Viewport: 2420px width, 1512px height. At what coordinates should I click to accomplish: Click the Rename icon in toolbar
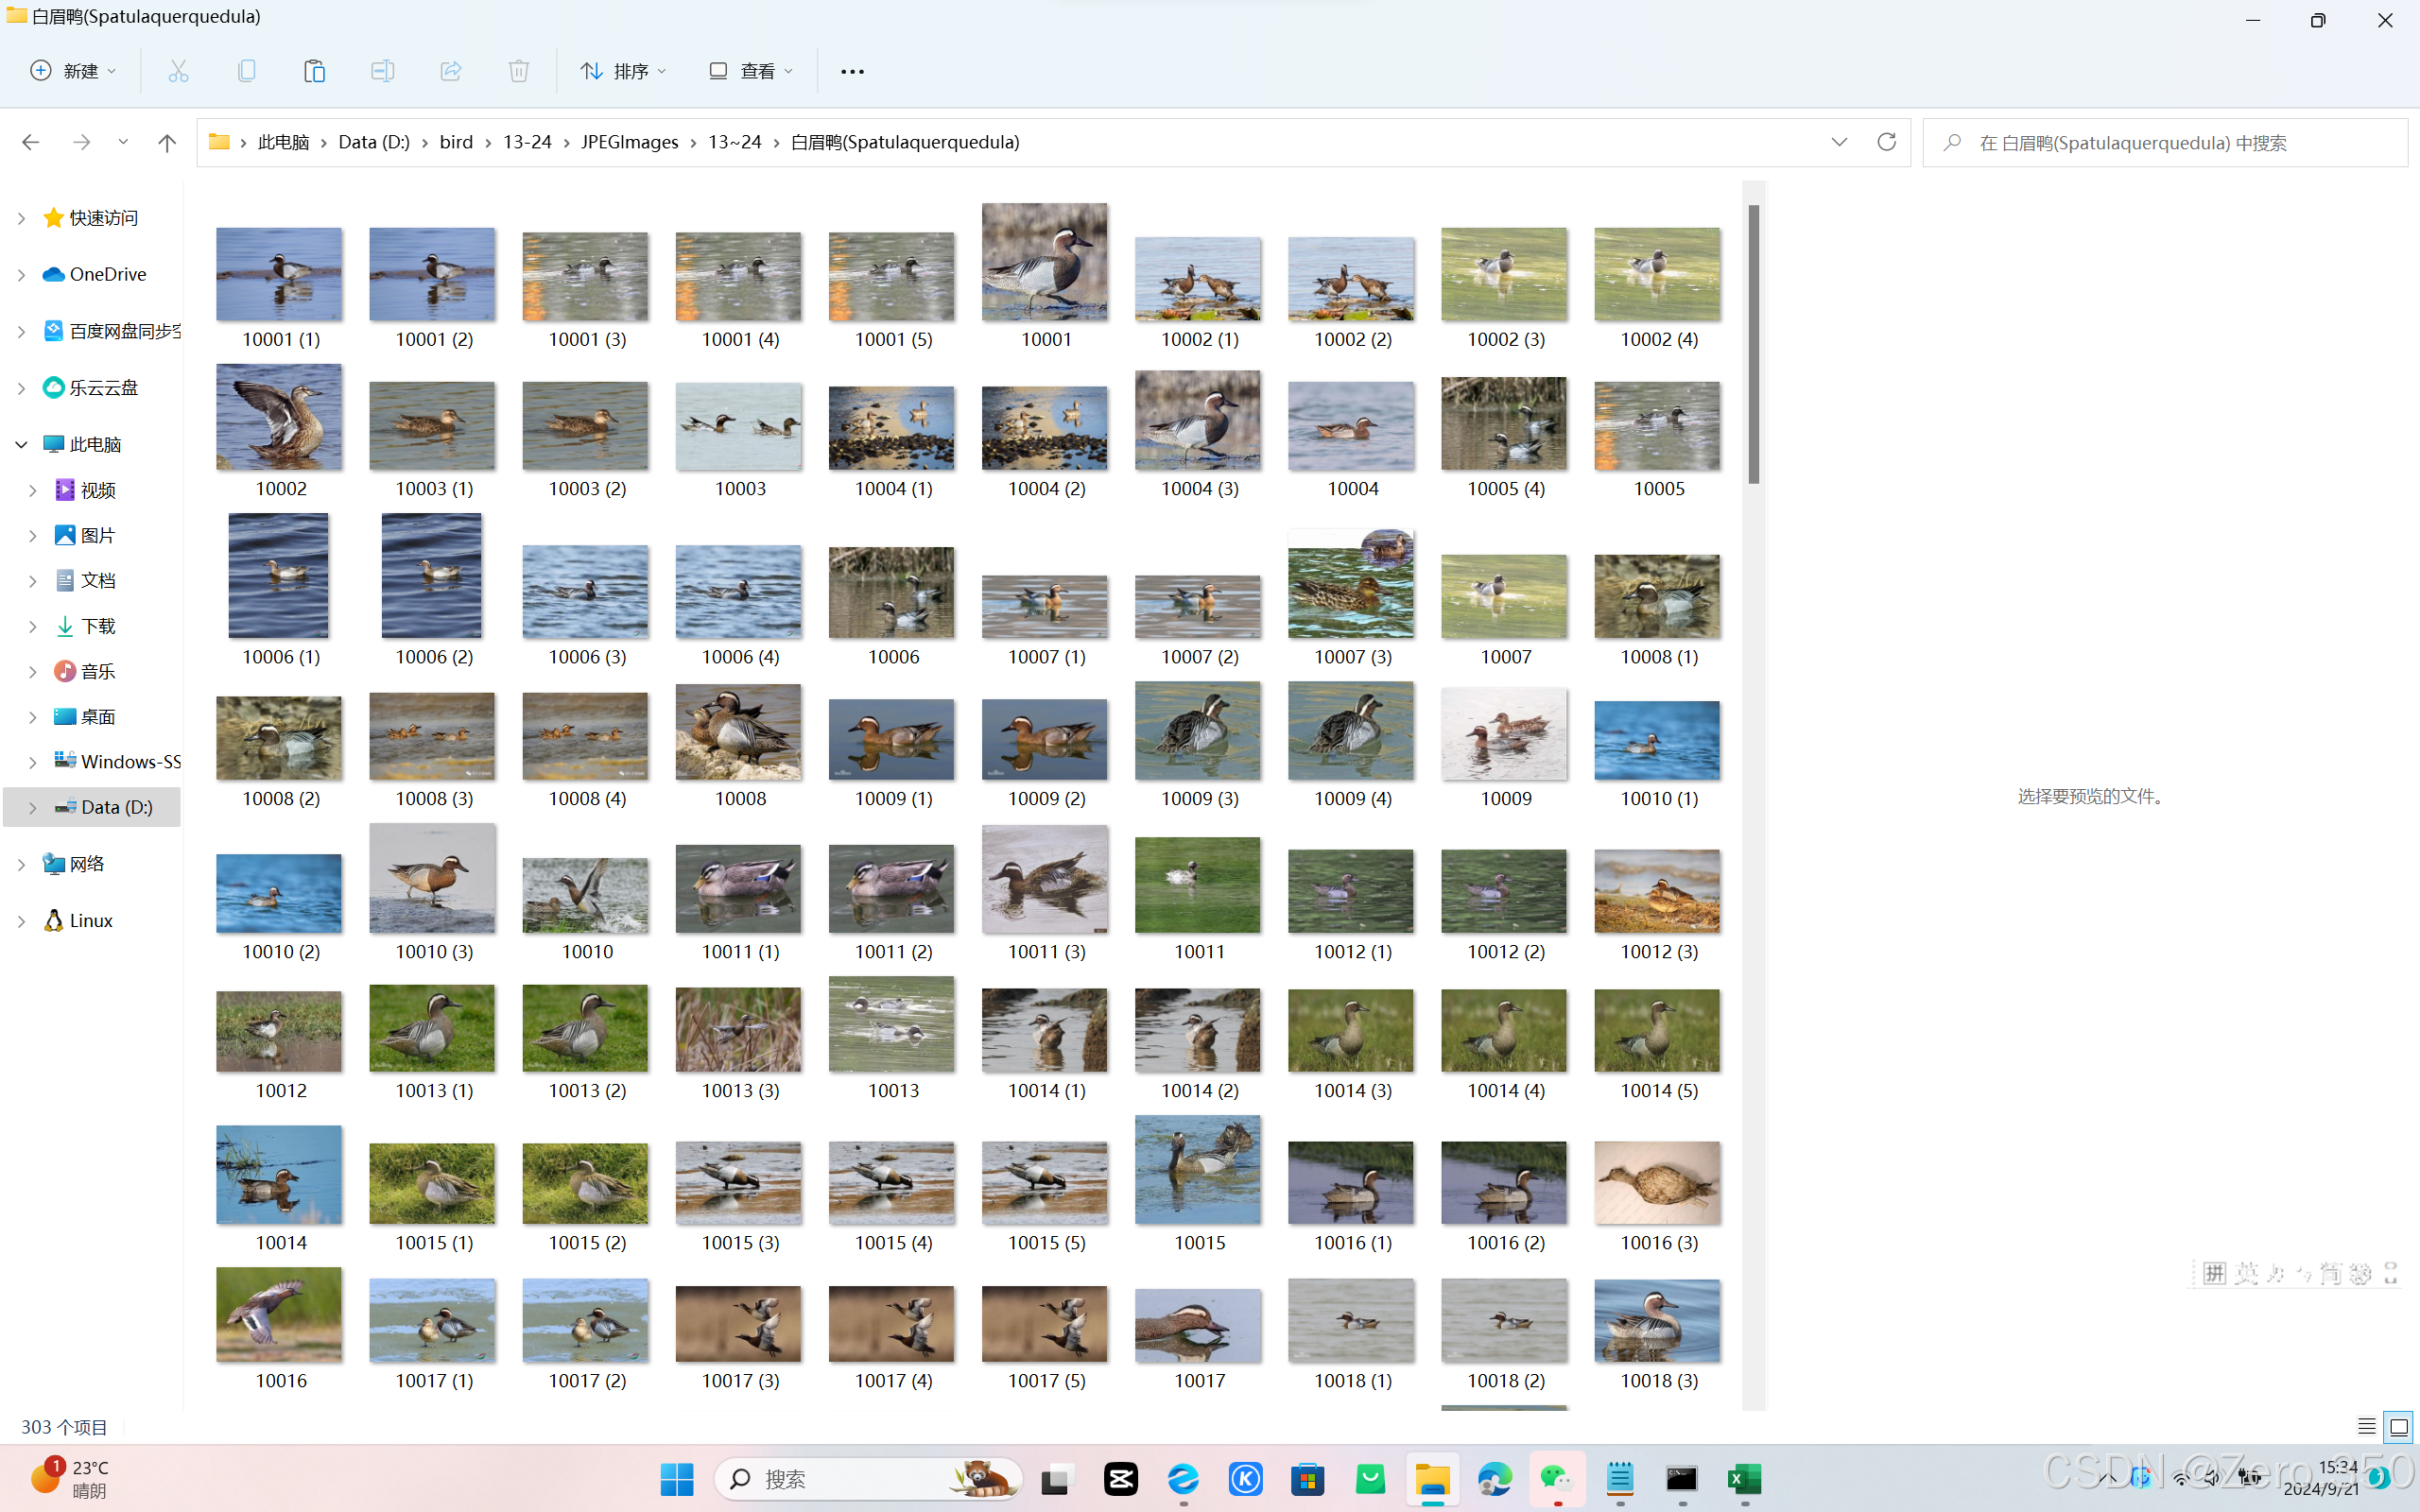point(382,71)
